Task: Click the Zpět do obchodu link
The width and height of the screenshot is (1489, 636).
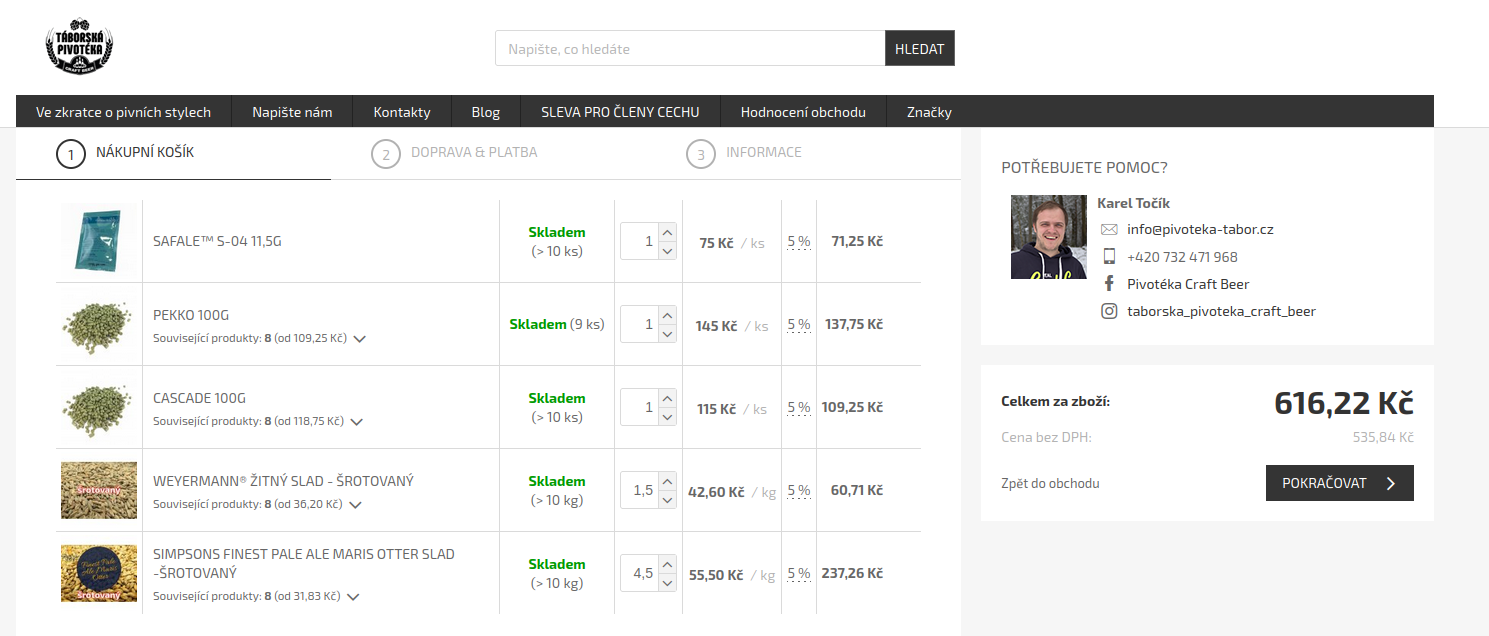Action: pyautogui.click(x=1050, y=483)
